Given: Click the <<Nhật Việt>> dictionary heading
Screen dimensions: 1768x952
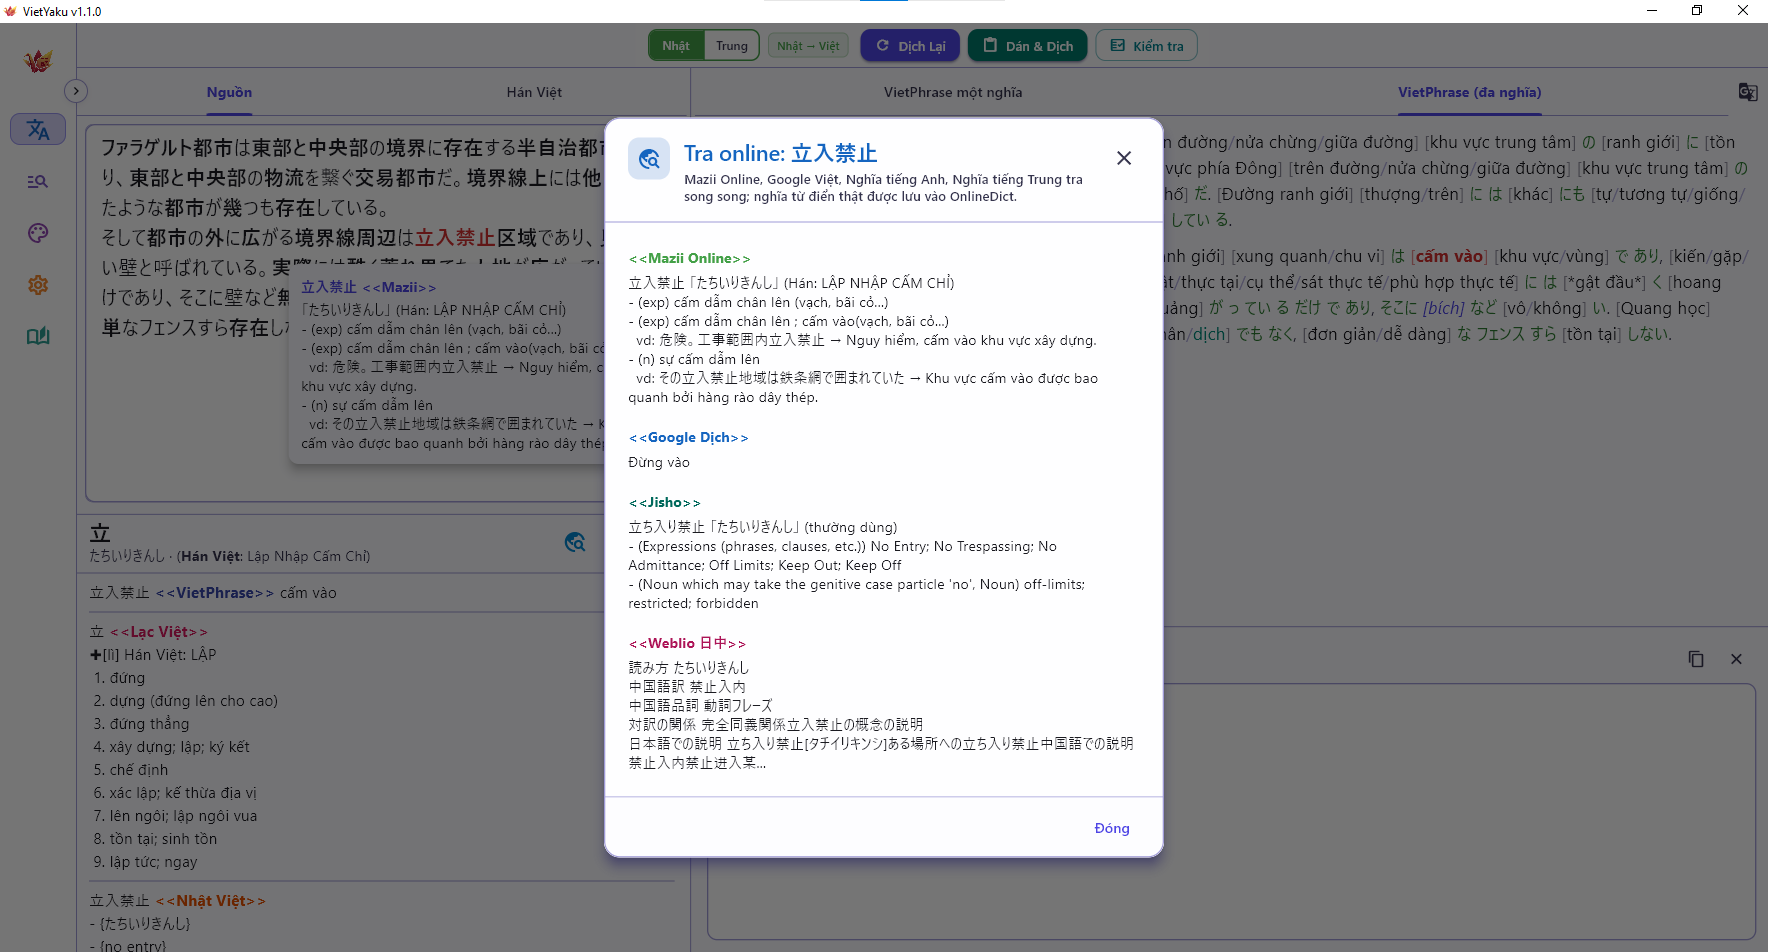Looking at the screenshot, I should click(x=210, y=901).
